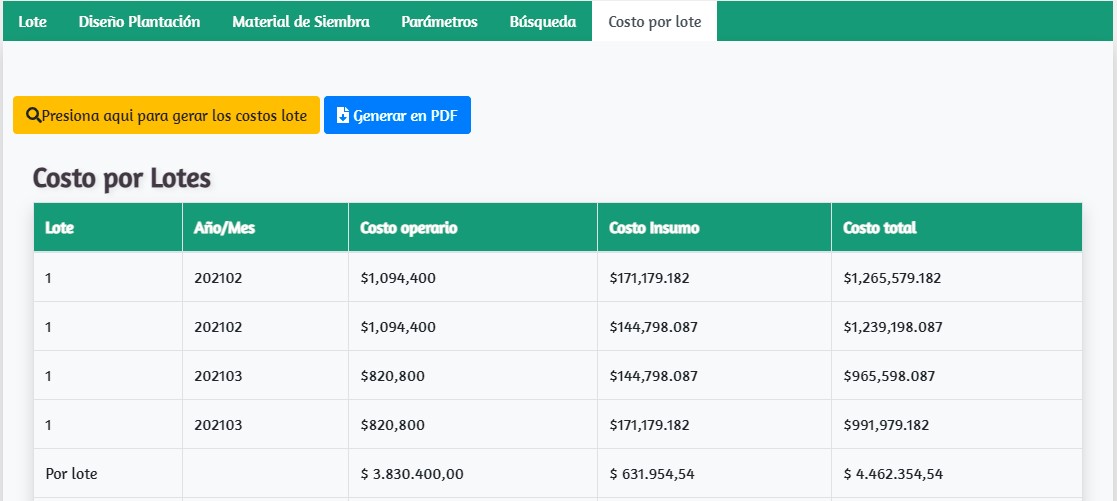
Task: Click the Lote column header
Action: point(60,228)
